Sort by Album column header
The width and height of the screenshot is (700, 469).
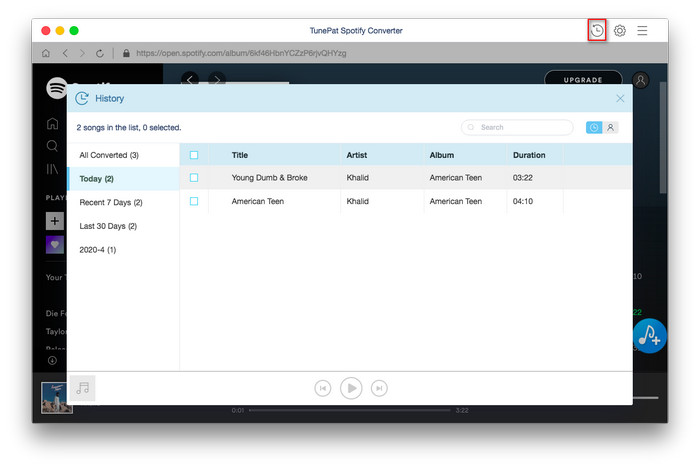(x=442, y=155)
